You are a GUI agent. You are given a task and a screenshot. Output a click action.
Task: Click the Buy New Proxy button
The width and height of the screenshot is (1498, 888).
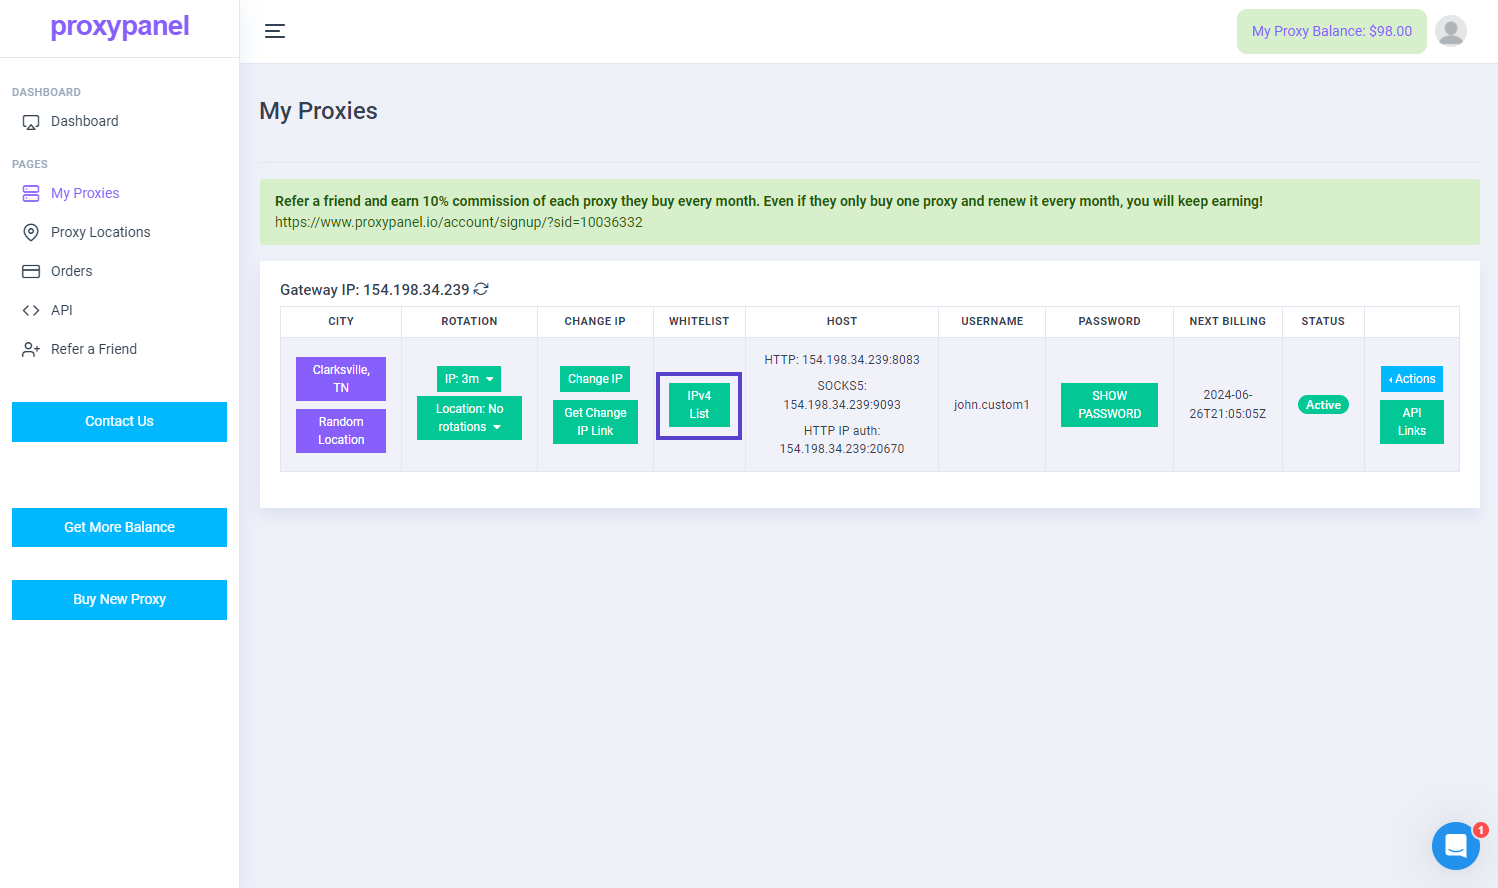[x=119, y=599]
